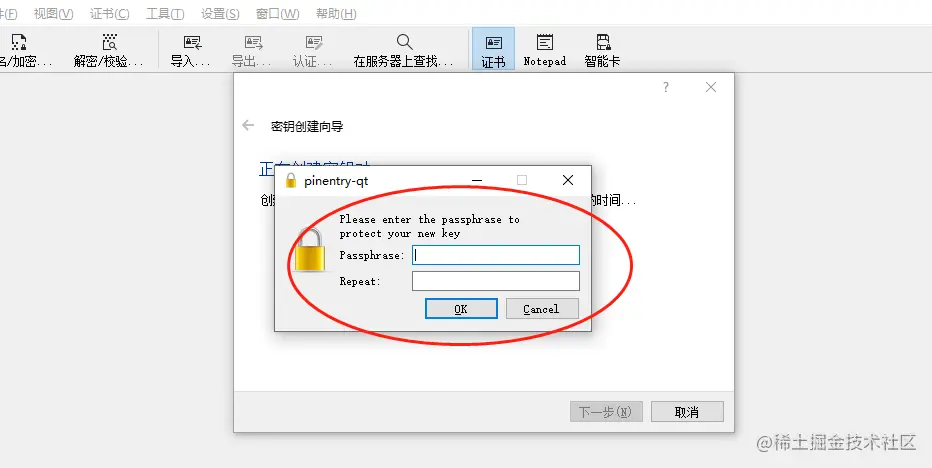
Task: Open the Help (帮助) menu
Action: [x=336, y=13]
